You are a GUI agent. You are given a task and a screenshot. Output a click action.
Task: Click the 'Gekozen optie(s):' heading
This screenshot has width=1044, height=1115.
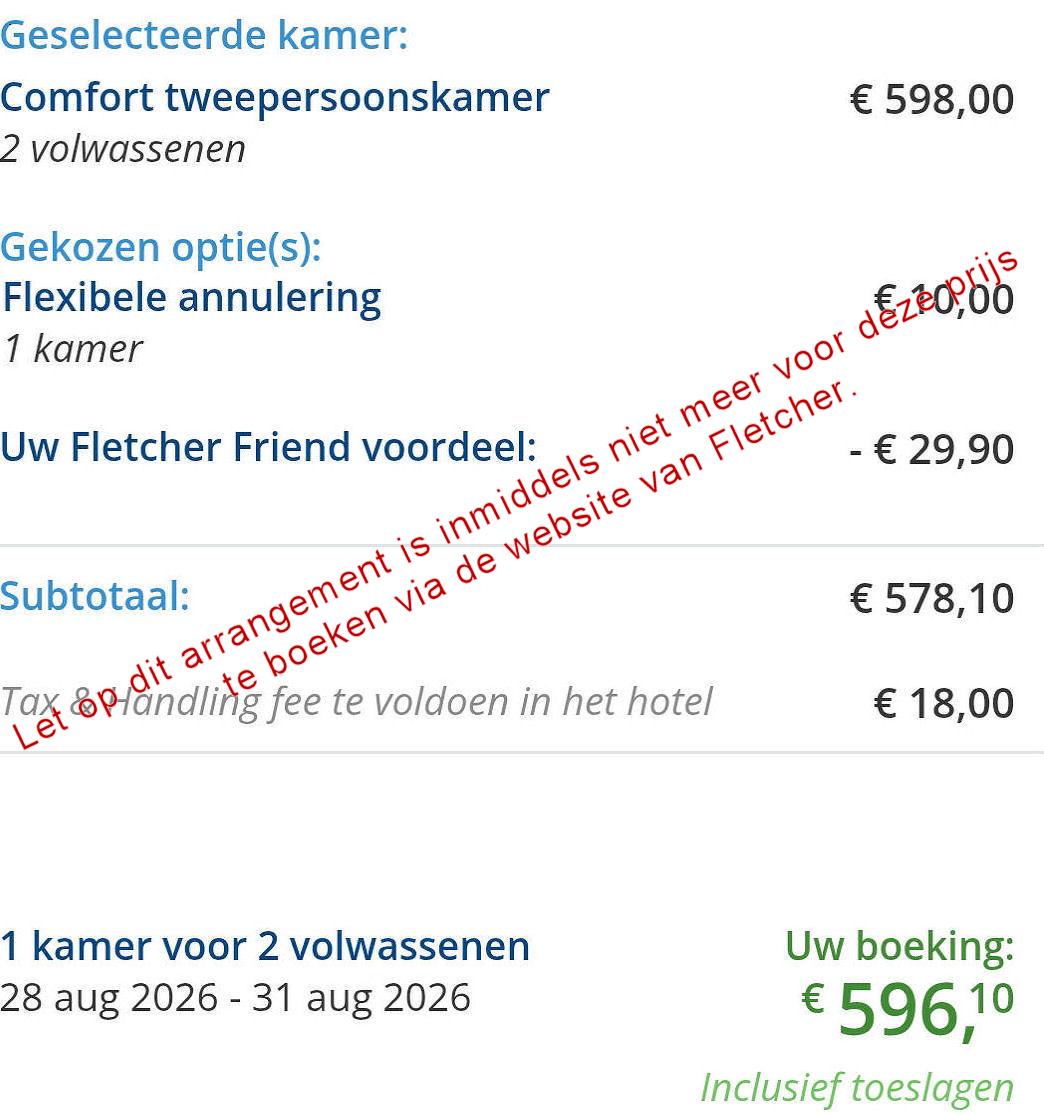coord(161,246)
